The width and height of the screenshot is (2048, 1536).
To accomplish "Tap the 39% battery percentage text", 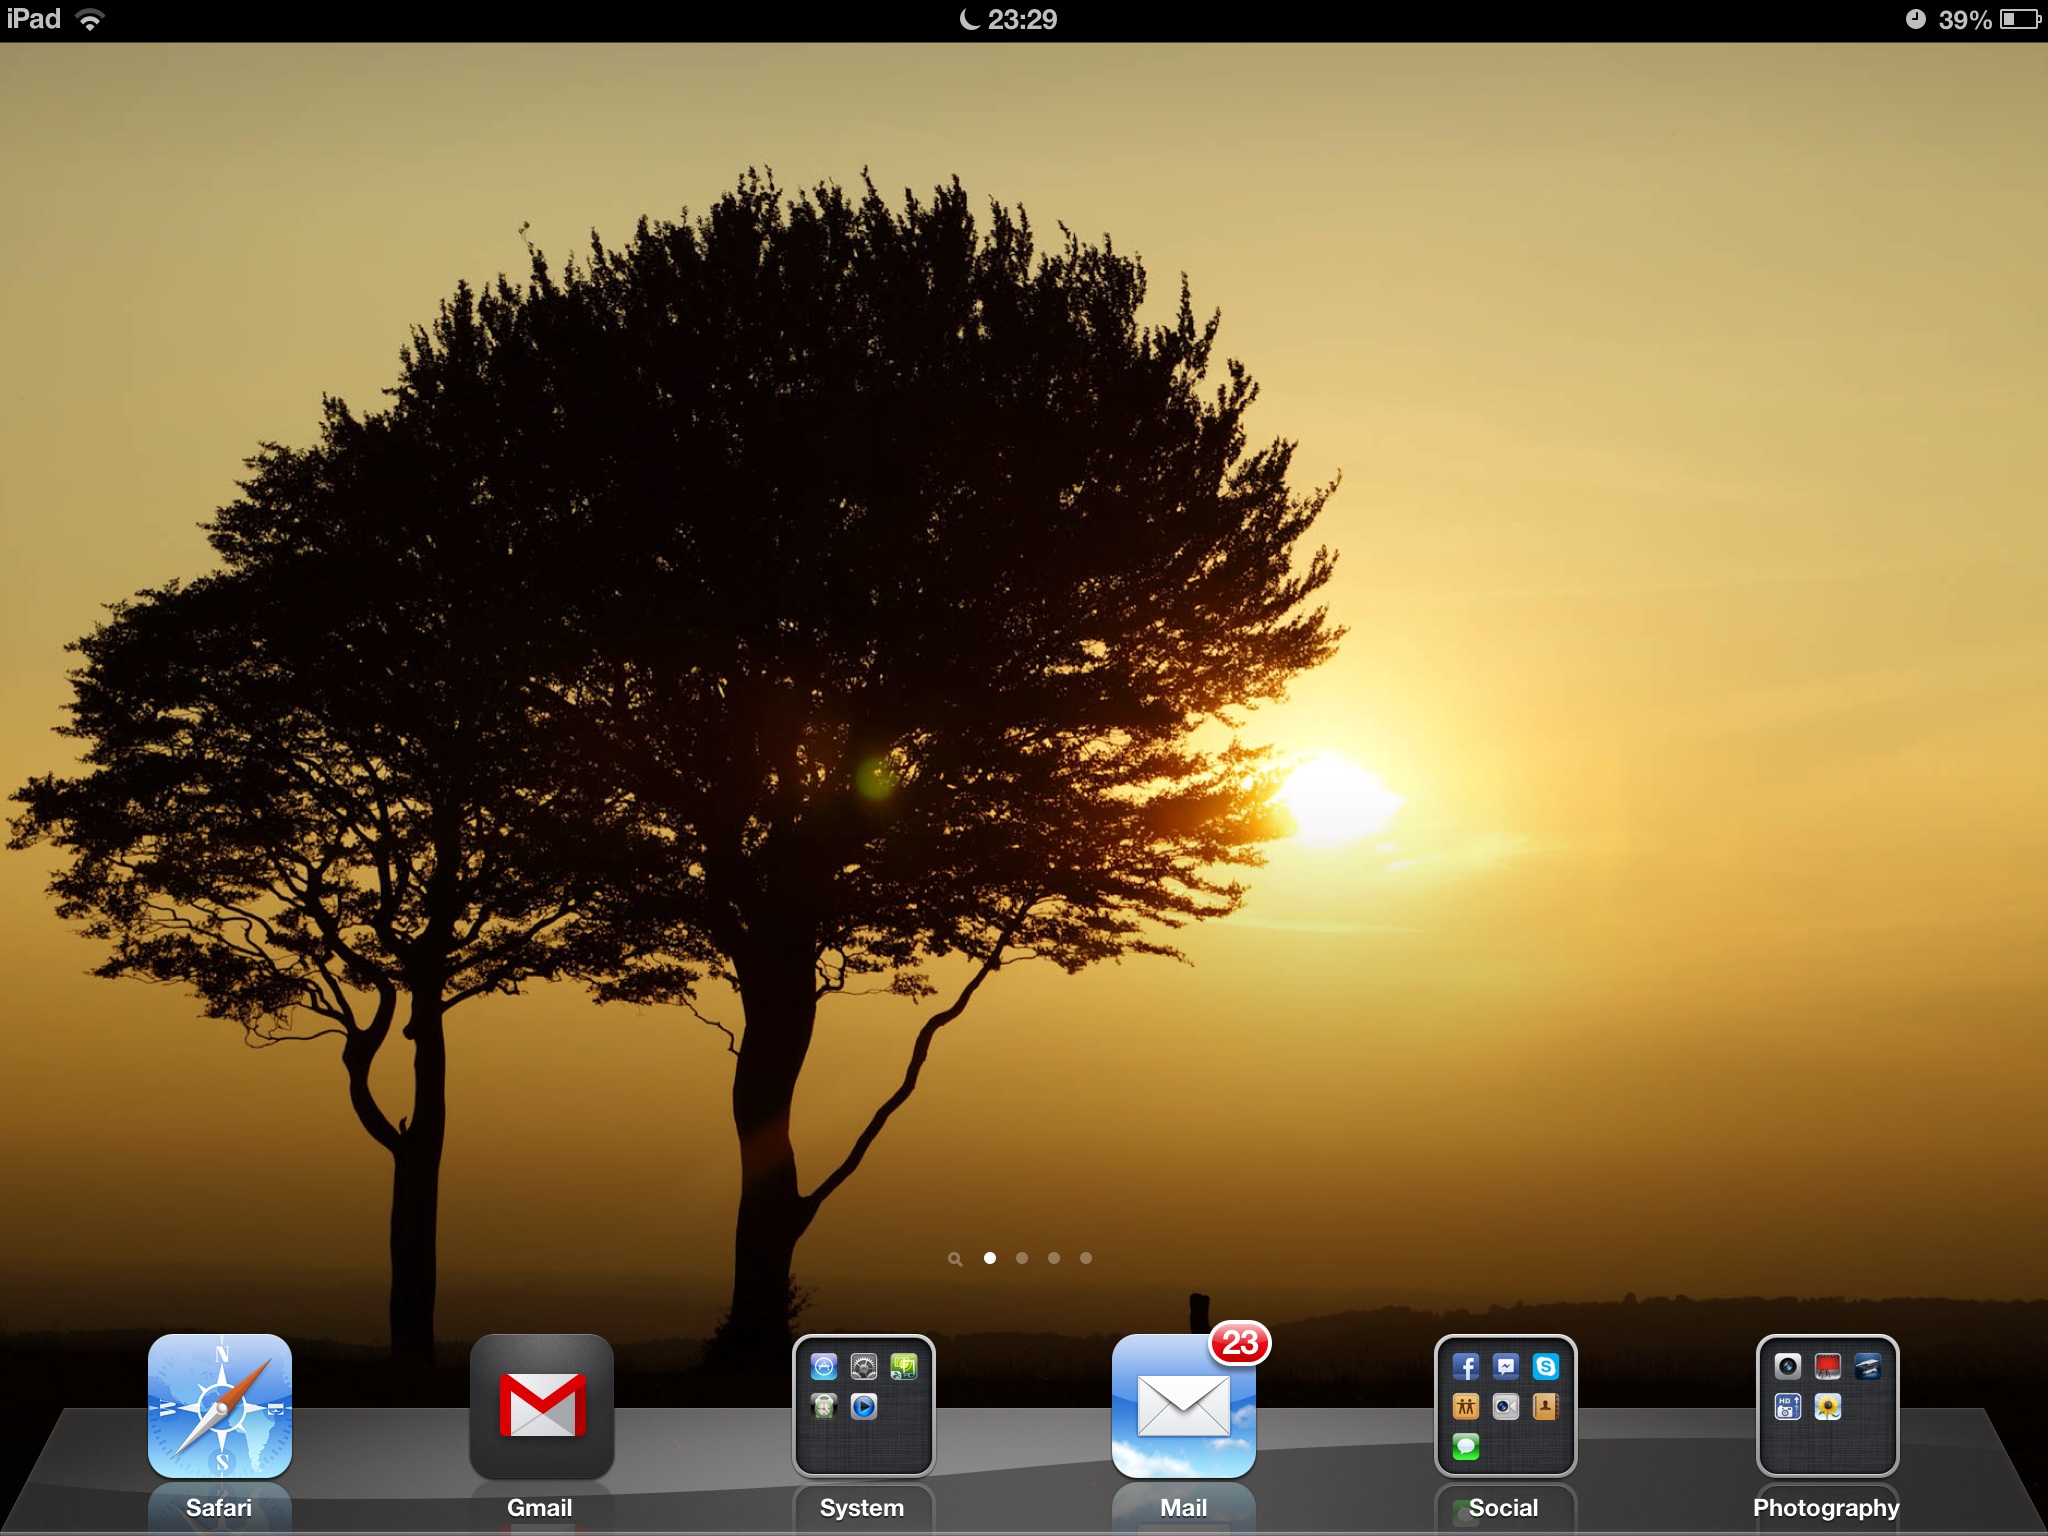I will click(1964, 20).
